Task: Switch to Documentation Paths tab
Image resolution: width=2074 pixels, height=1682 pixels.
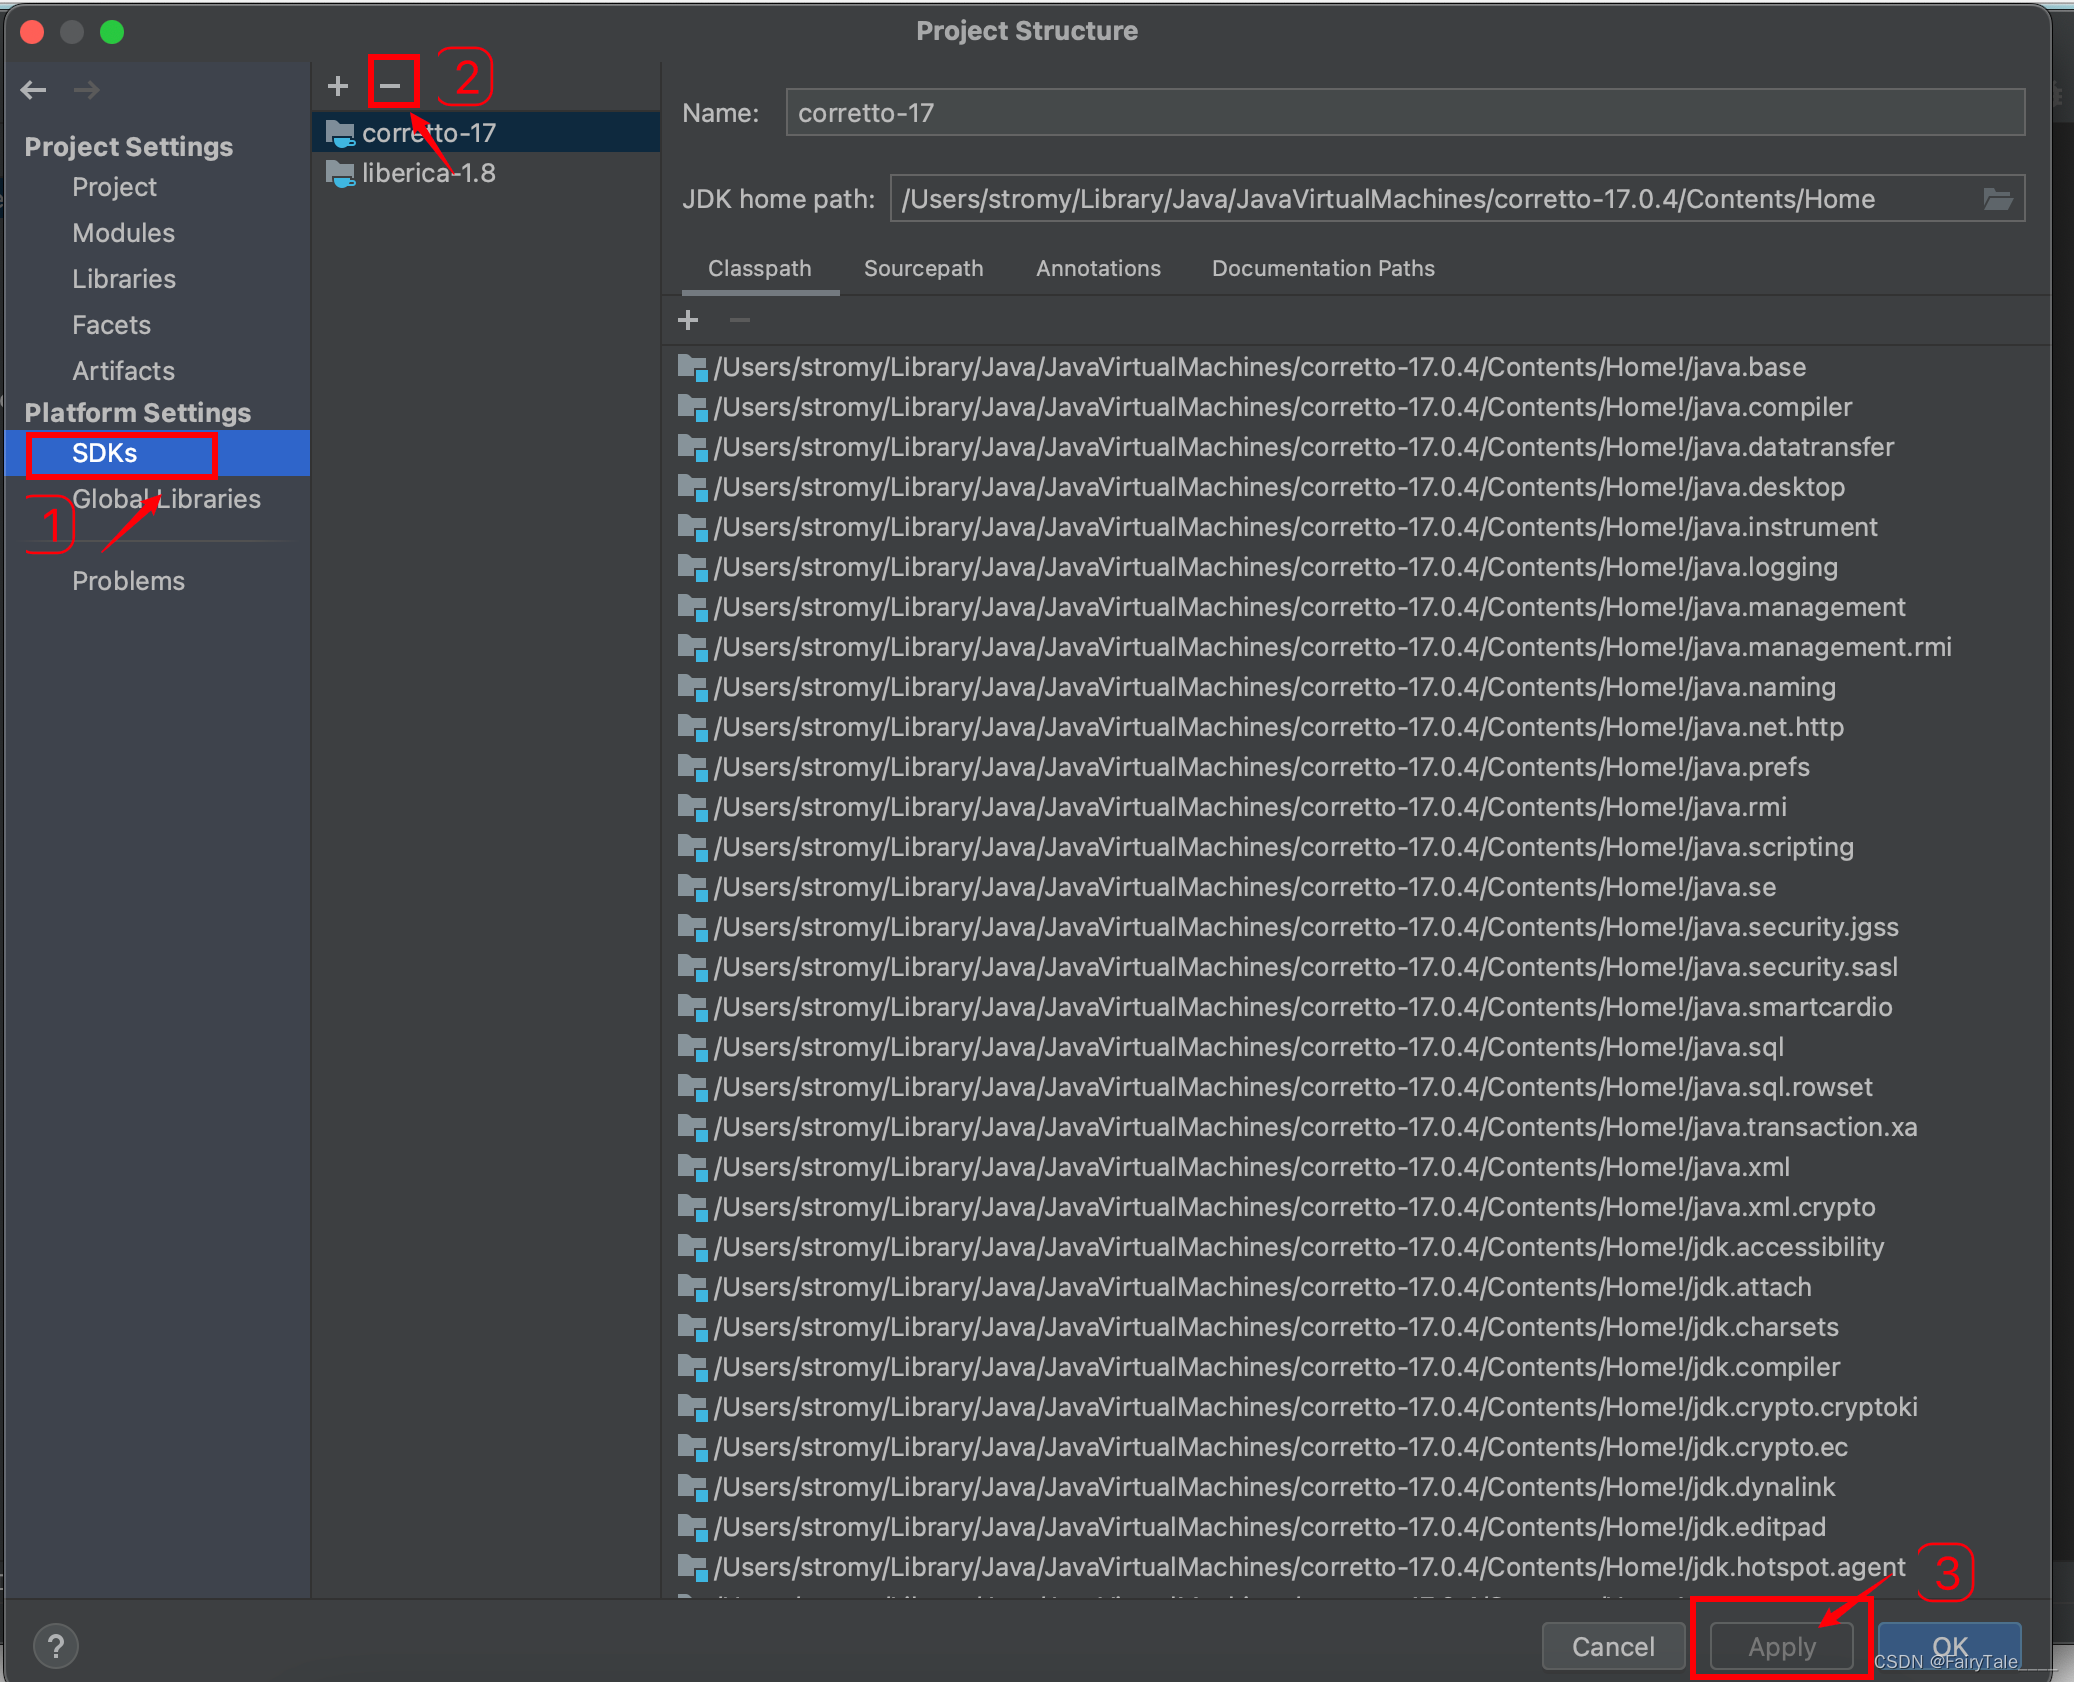Action: pos(1322,268)
